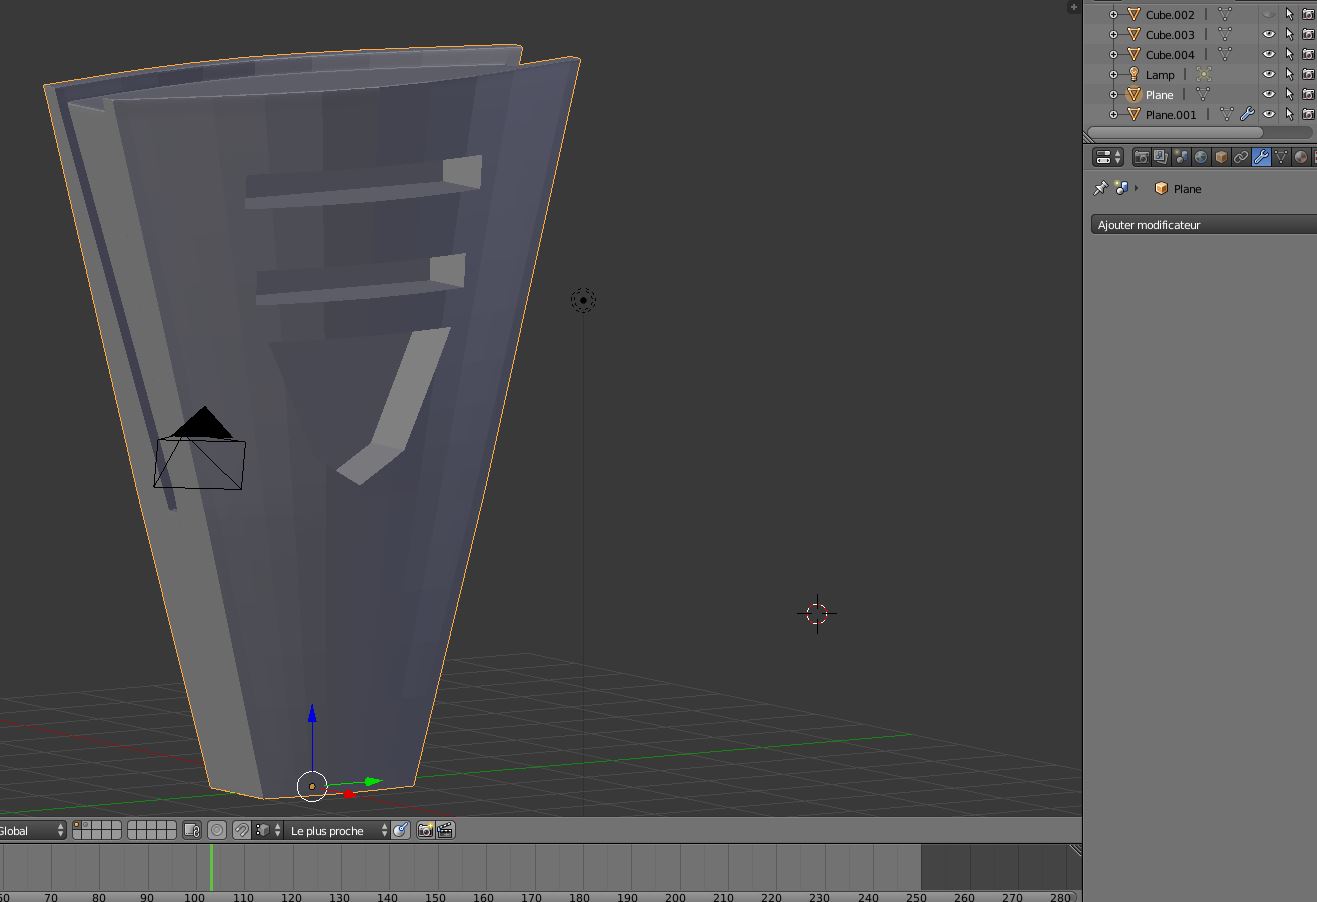
Task: Toggle Cube.004 renderability camera icon
Action: [x=1308, y=54]
